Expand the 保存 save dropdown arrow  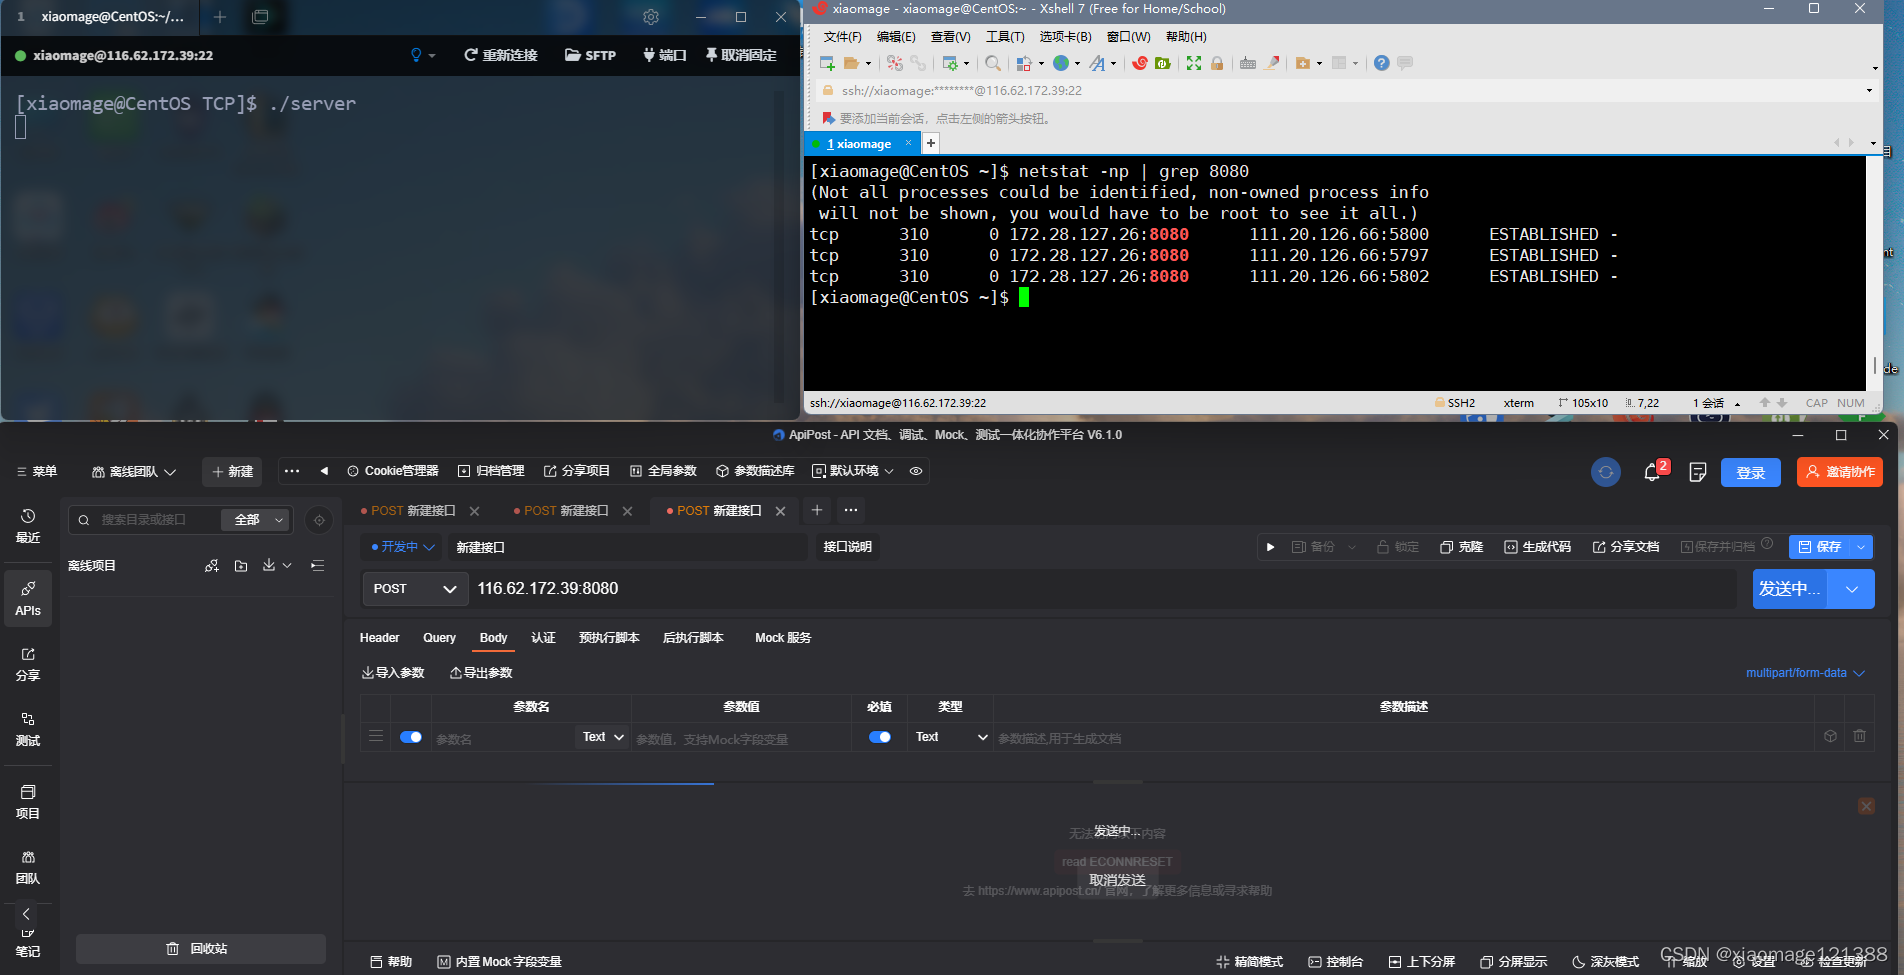(x=1861, y=547)
